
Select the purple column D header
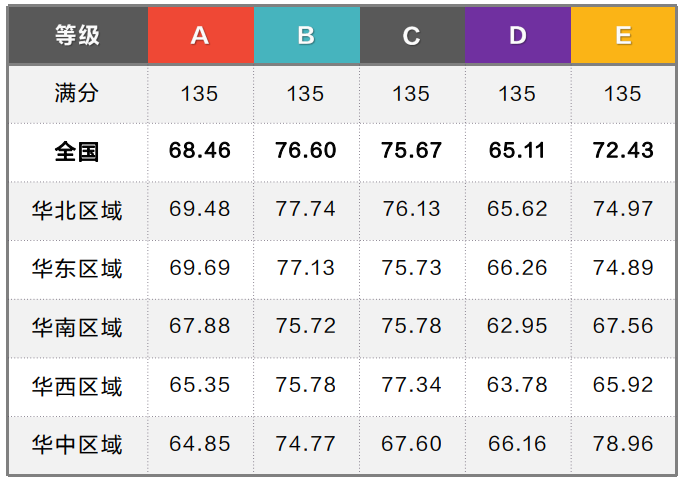[x=517, y=36]
